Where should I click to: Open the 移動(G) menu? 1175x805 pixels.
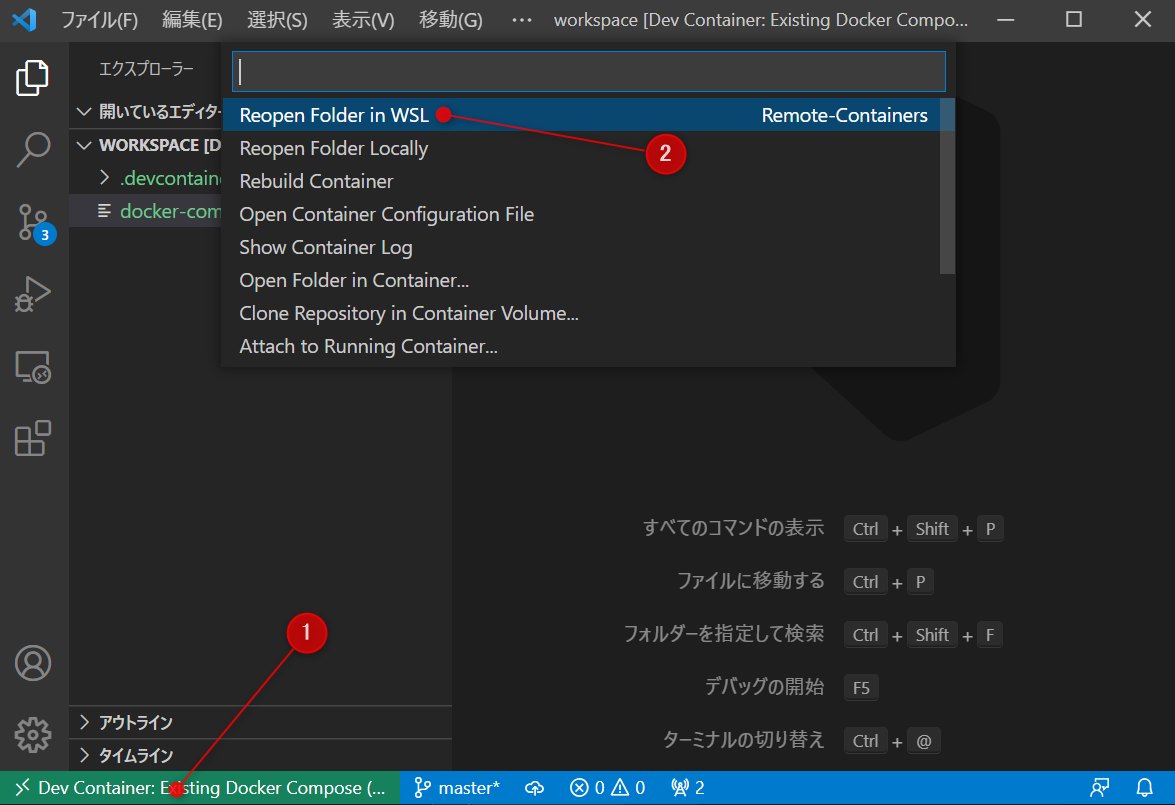click(x=450, y=19)
